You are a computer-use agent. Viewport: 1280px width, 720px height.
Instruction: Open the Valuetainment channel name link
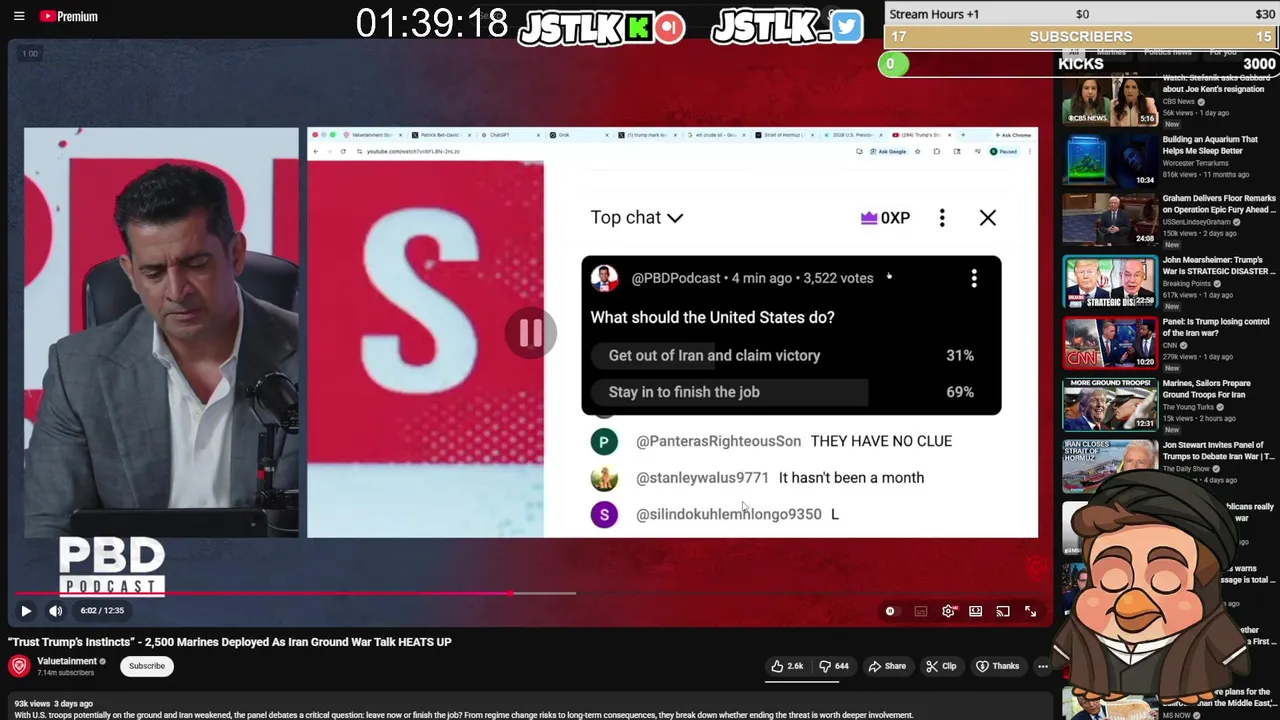(x=67, y=661)
